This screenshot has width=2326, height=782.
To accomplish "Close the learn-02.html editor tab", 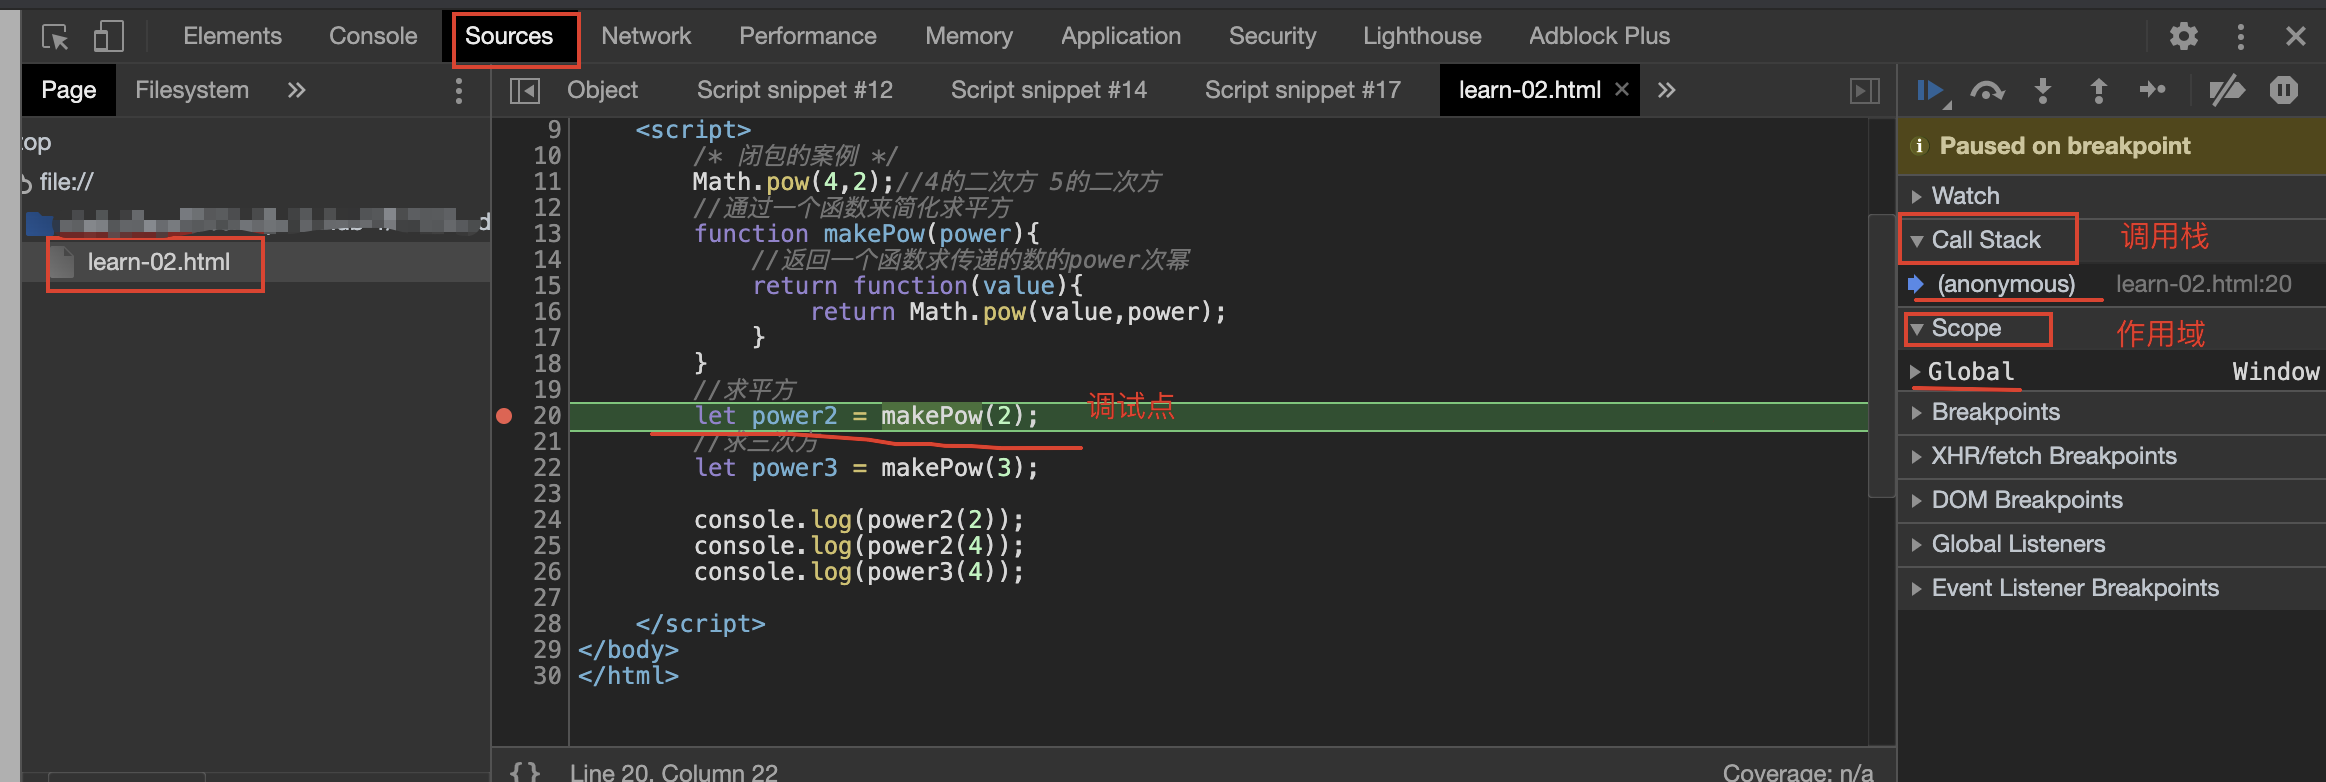I will 1622,90.
